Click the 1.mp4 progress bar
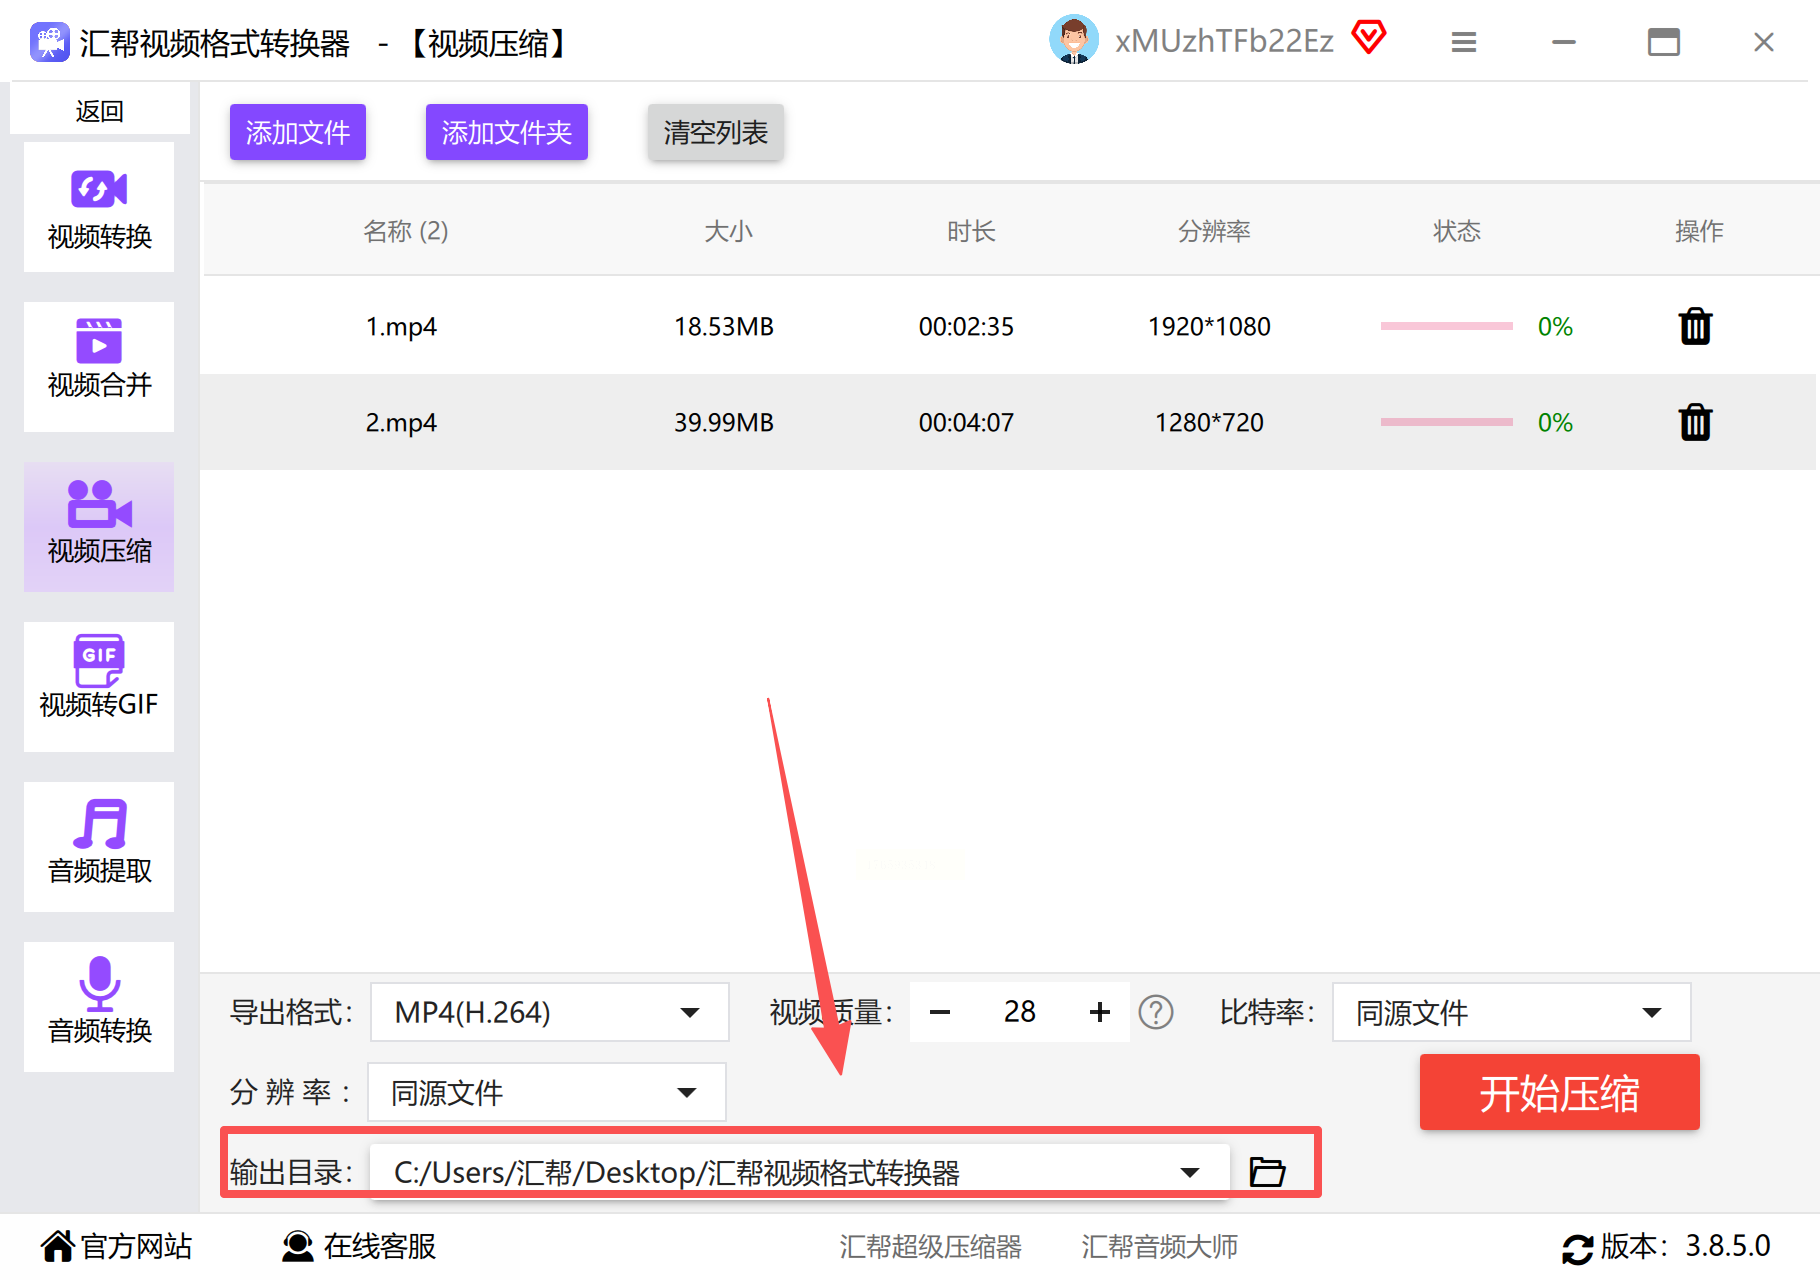The image size is (1820, 1280). [x=1446, y=326]
